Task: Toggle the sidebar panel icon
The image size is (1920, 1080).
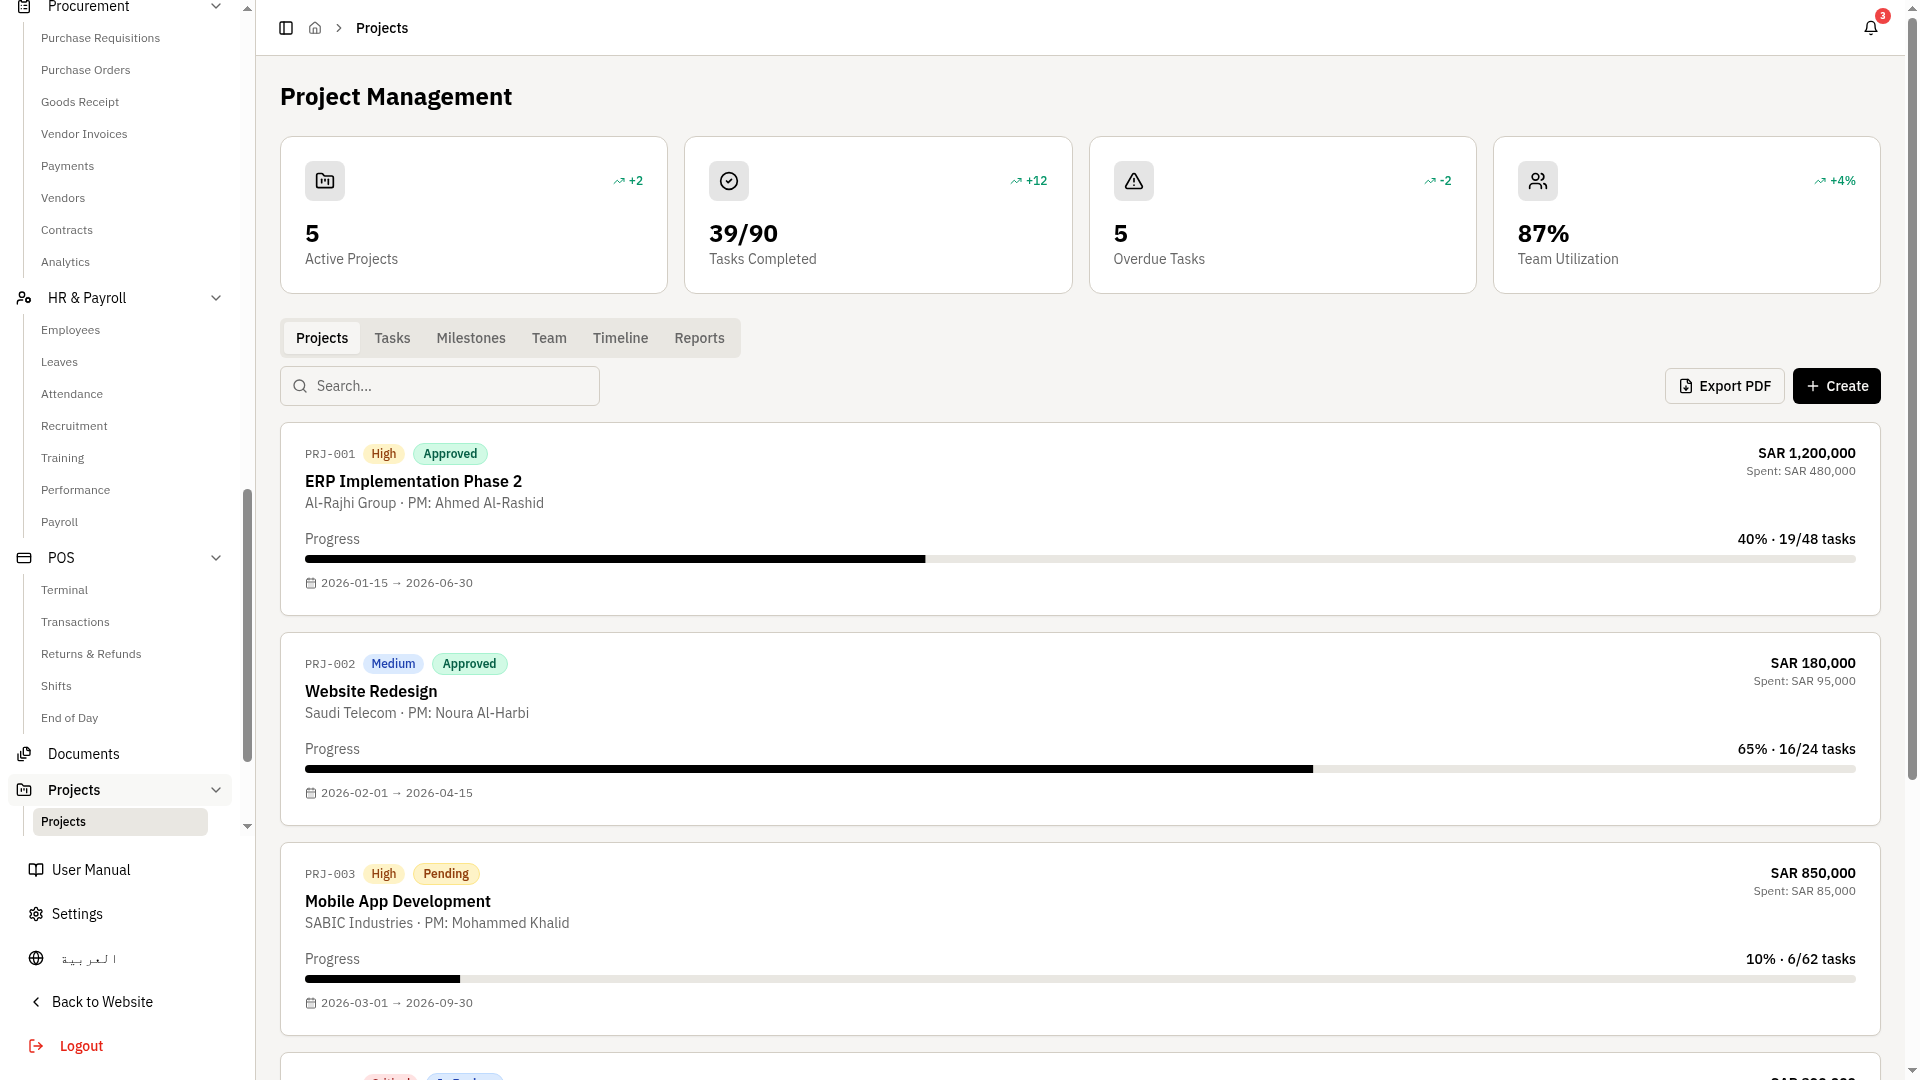Action: click(286, 28)
